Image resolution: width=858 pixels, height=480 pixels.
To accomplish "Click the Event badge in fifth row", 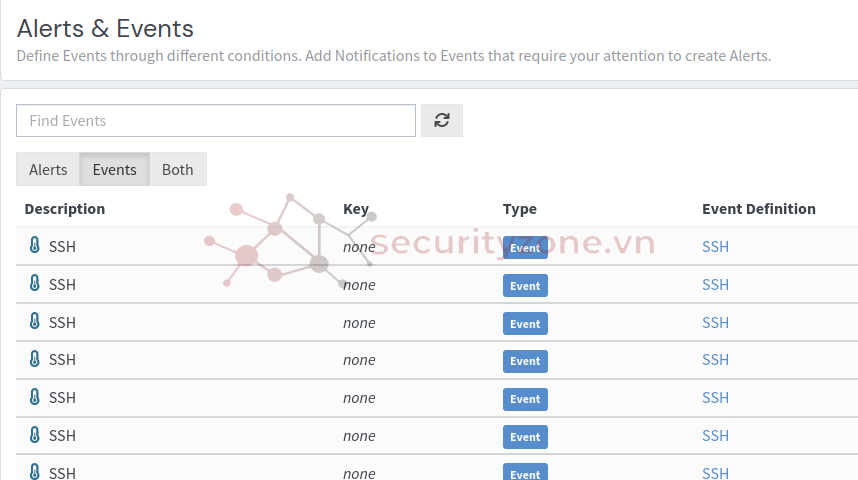I will pyautogui.click(x=525, y=399).
